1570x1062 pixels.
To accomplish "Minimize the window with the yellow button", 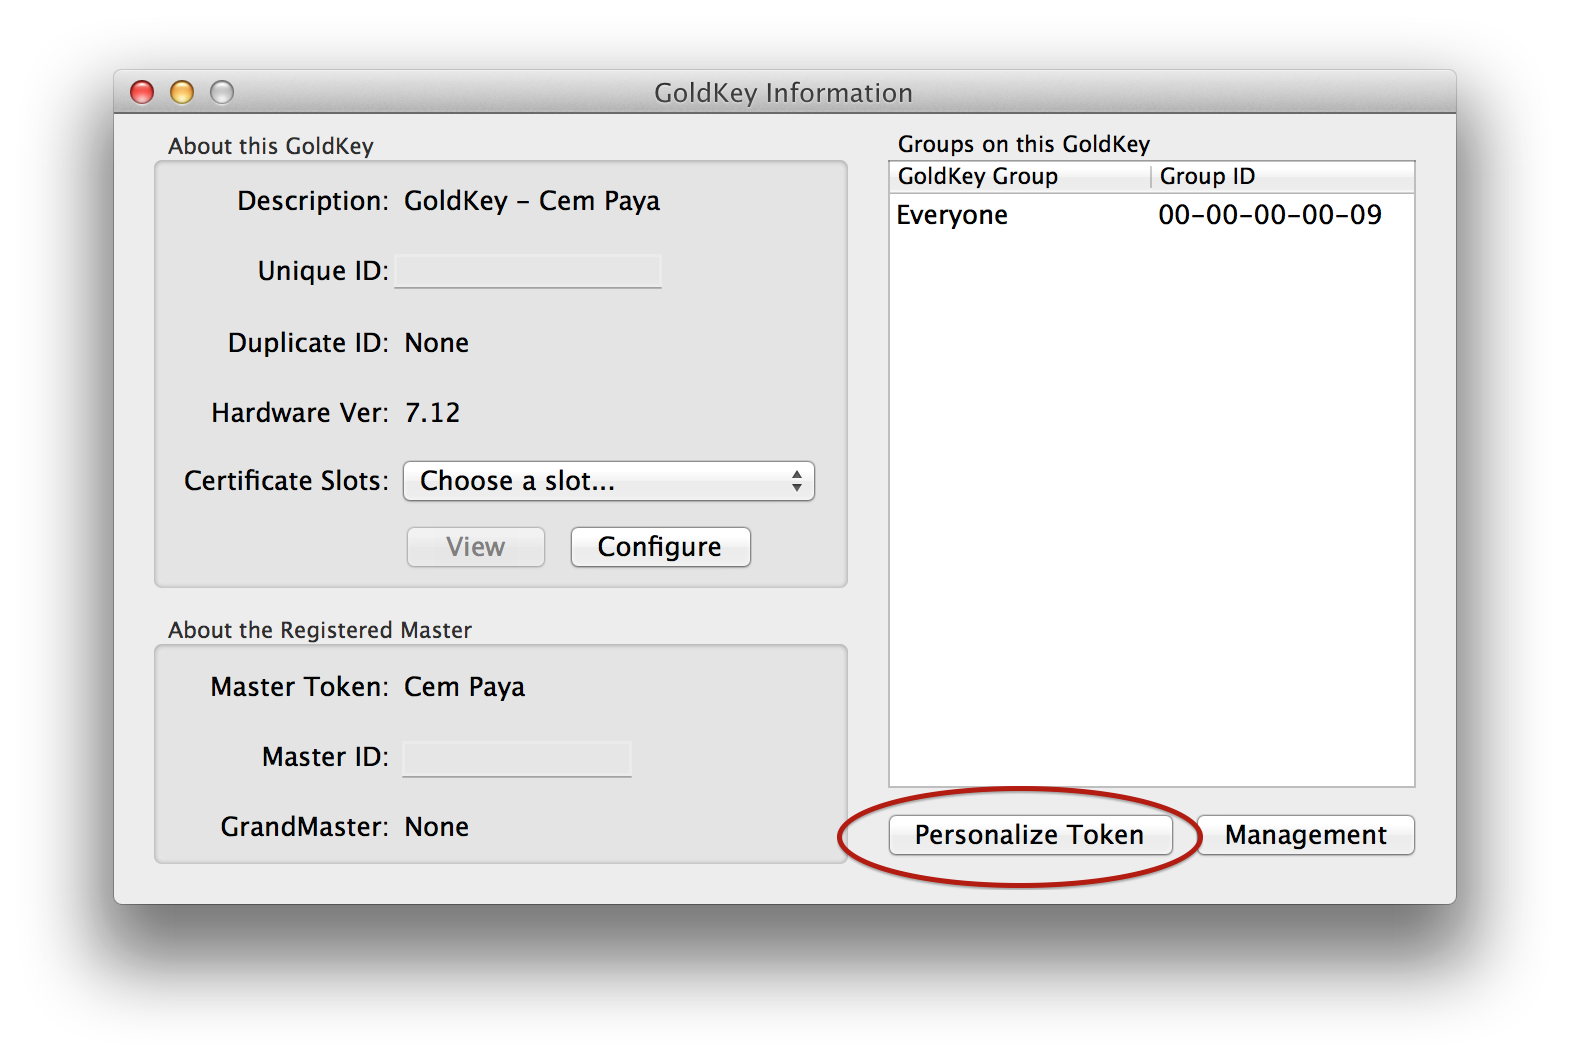I will (182, 93).
